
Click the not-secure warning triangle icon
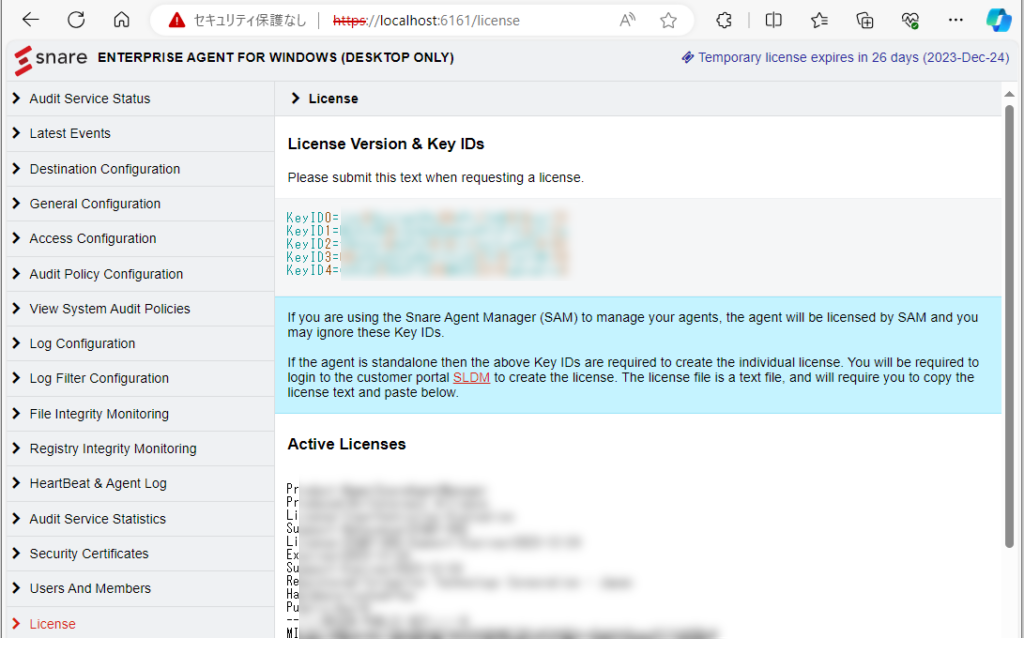click(x=176, y=21)
